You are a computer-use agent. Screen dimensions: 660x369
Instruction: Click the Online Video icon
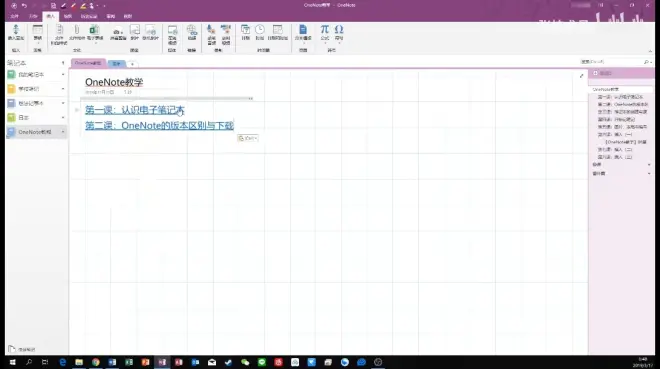(172, 34)
